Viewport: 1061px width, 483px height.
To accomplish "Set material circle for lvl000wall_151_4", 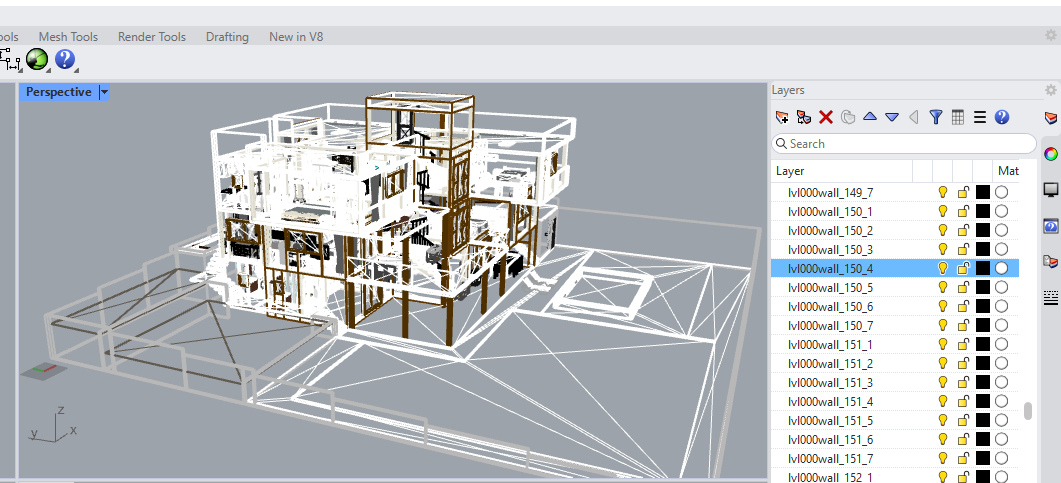I will [1001, 402].
